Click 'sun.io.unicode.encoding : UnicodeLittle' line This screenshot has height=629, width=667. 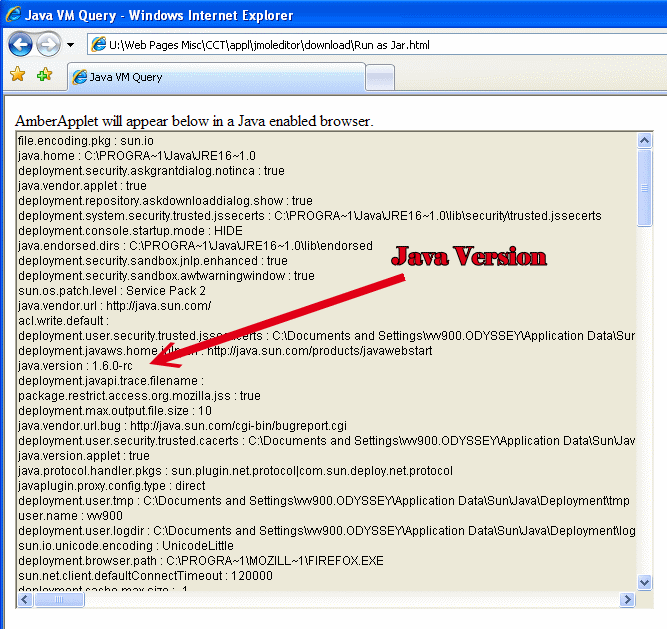(x=126, y=546)
